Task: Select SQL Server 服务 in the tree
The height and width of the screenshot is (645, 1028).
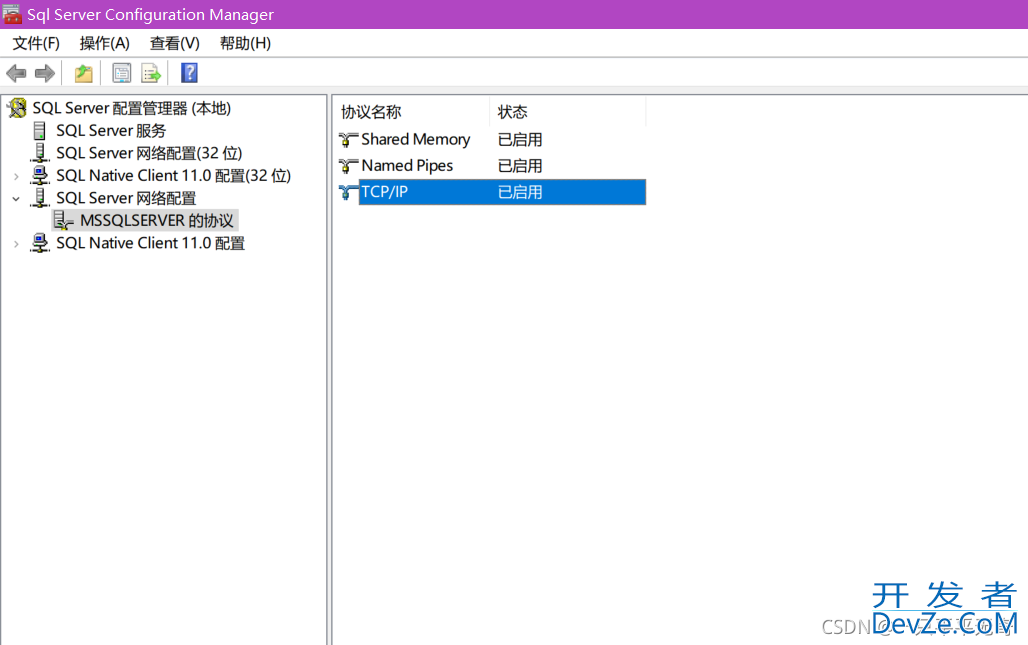Action: [111, 131]
